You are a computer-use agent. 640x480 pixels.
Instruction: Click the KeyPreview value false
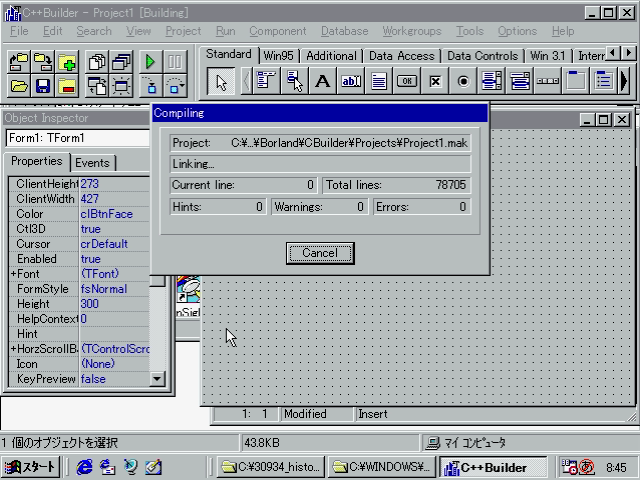[114, 379]
